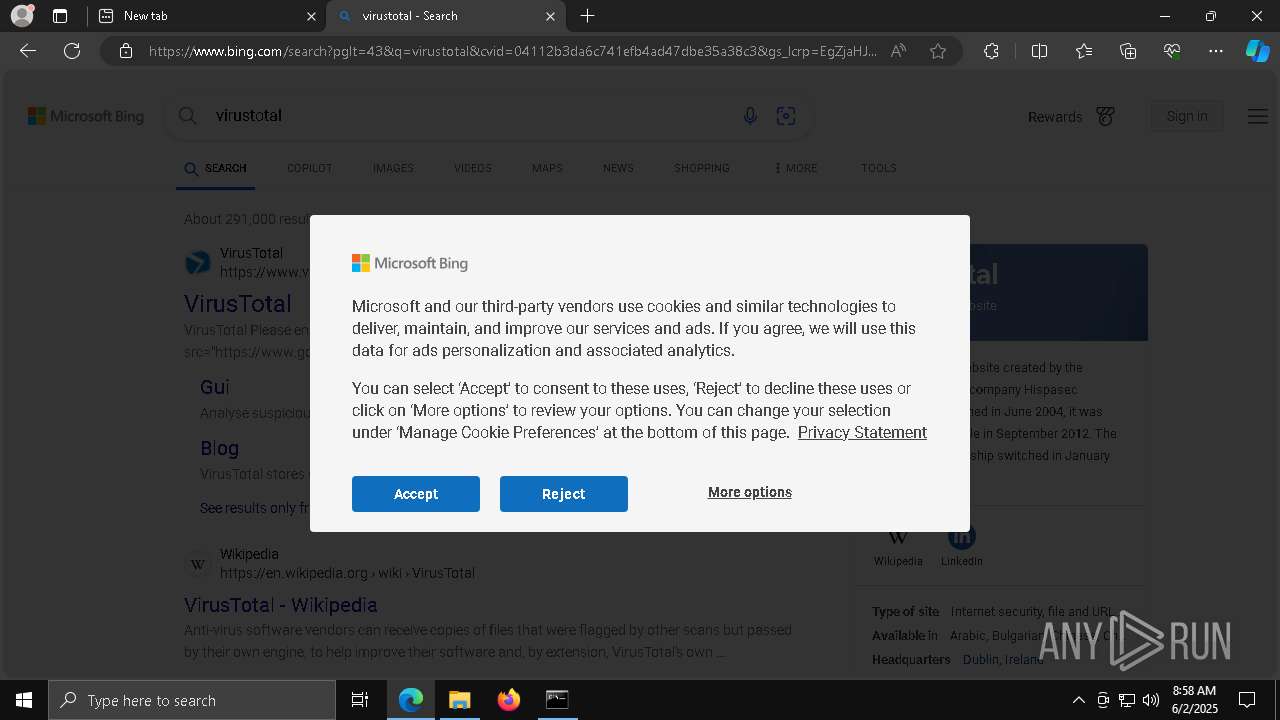Open the VirusTotal search result title

238,303
